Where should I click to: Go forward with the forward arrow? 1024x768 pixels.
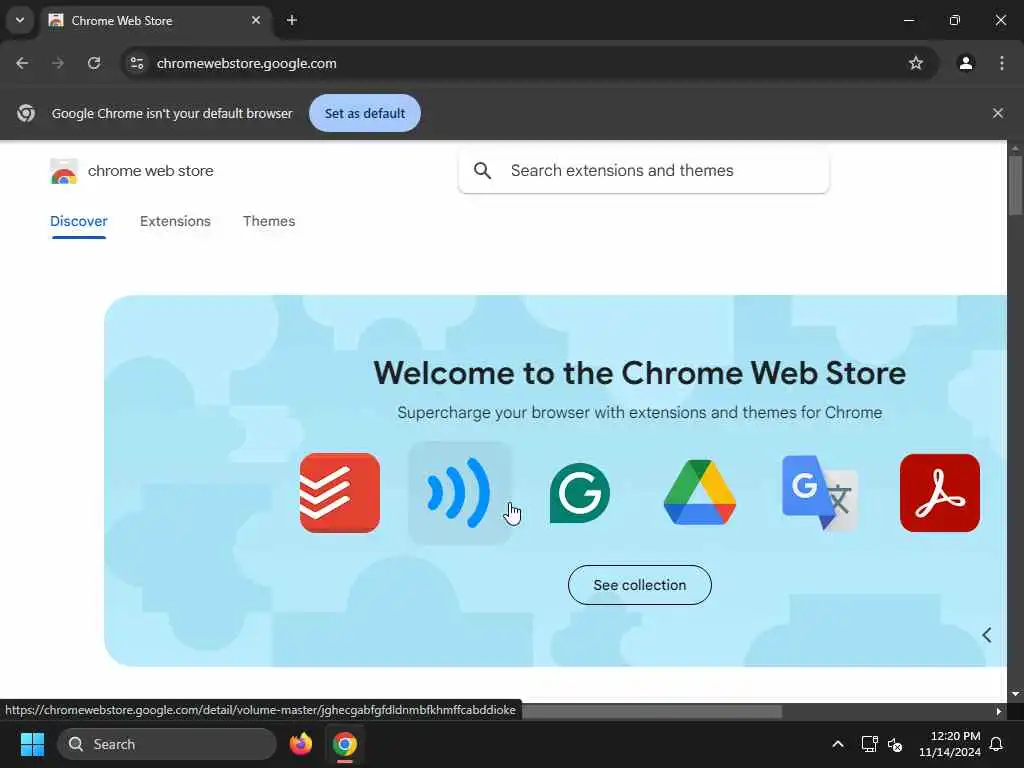[58, 63]
